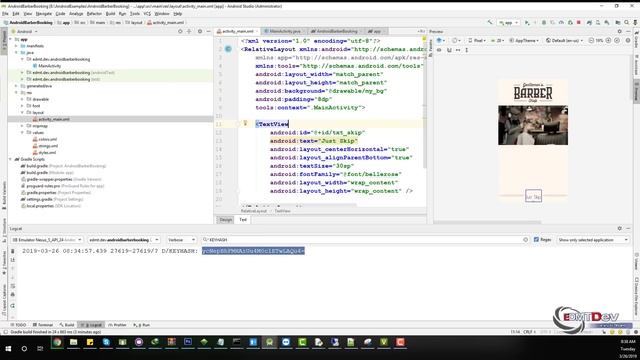Open Search Everywhere magnifier icon

(x=627, y=23)
